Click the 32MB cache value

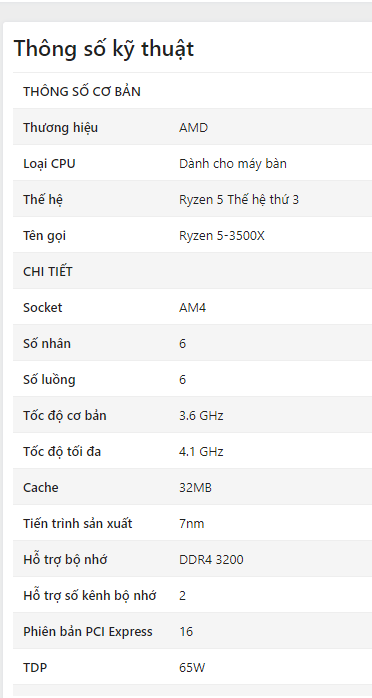click(195, 488)
